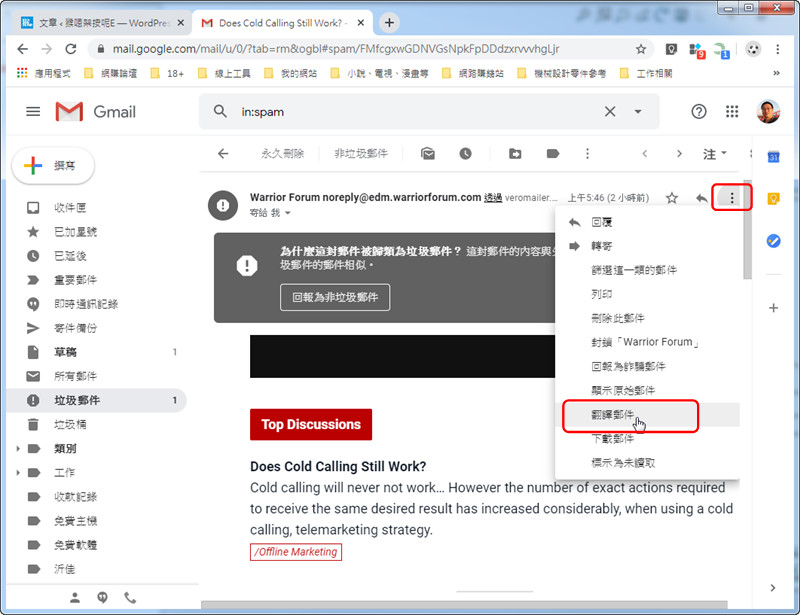Expand the 工作 label arrow
The height and width of the screenshot is (615, 800).
[x=18, y=473]
